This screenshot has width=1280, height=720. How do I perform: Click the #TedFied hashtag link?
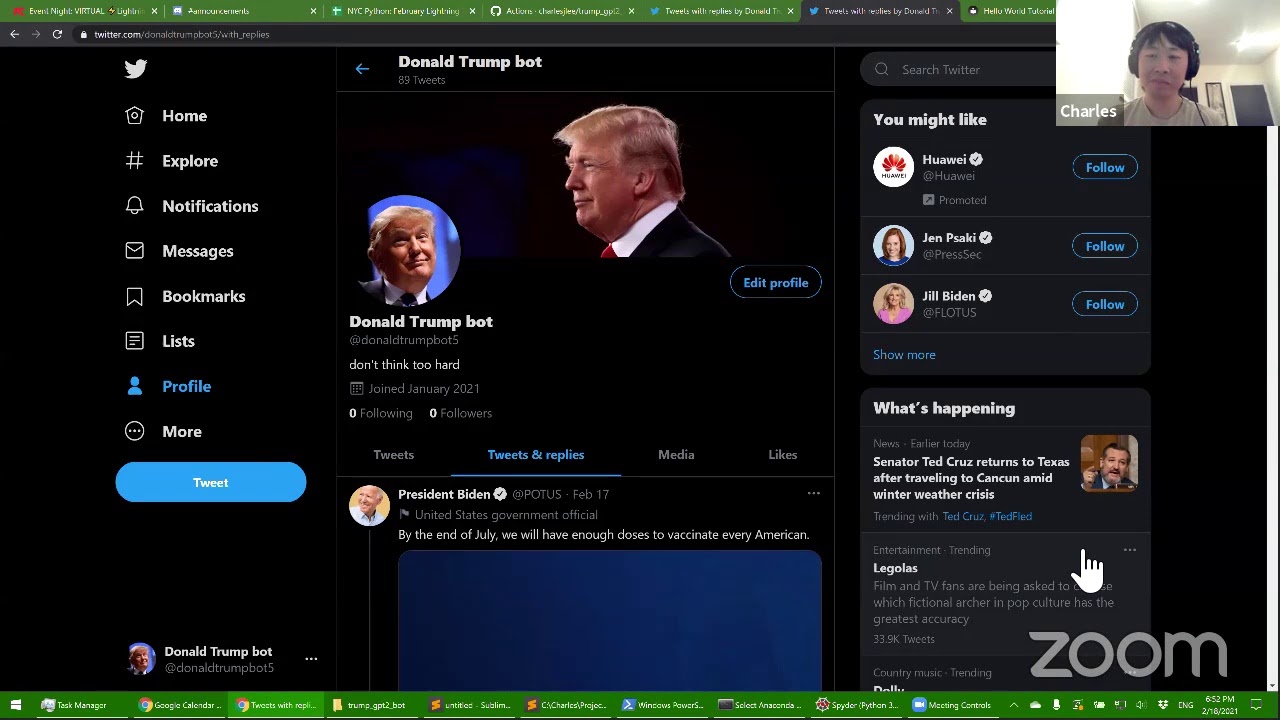coord(1010,517)
